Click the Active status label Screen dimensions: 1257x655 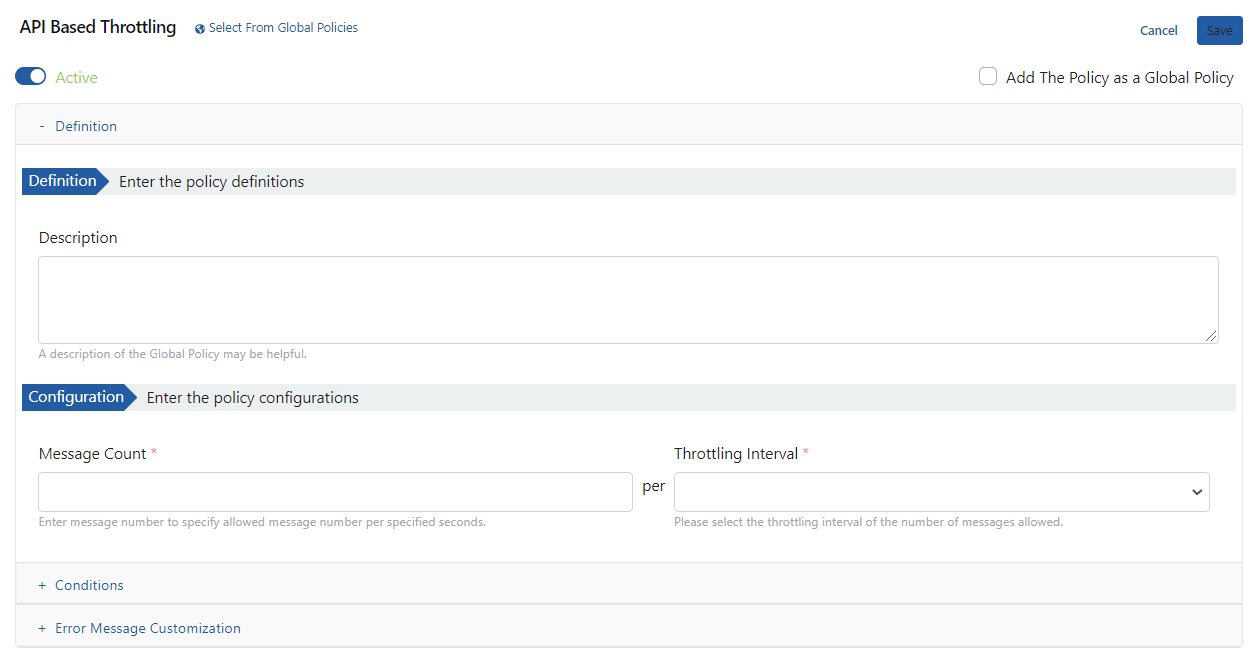77,78
